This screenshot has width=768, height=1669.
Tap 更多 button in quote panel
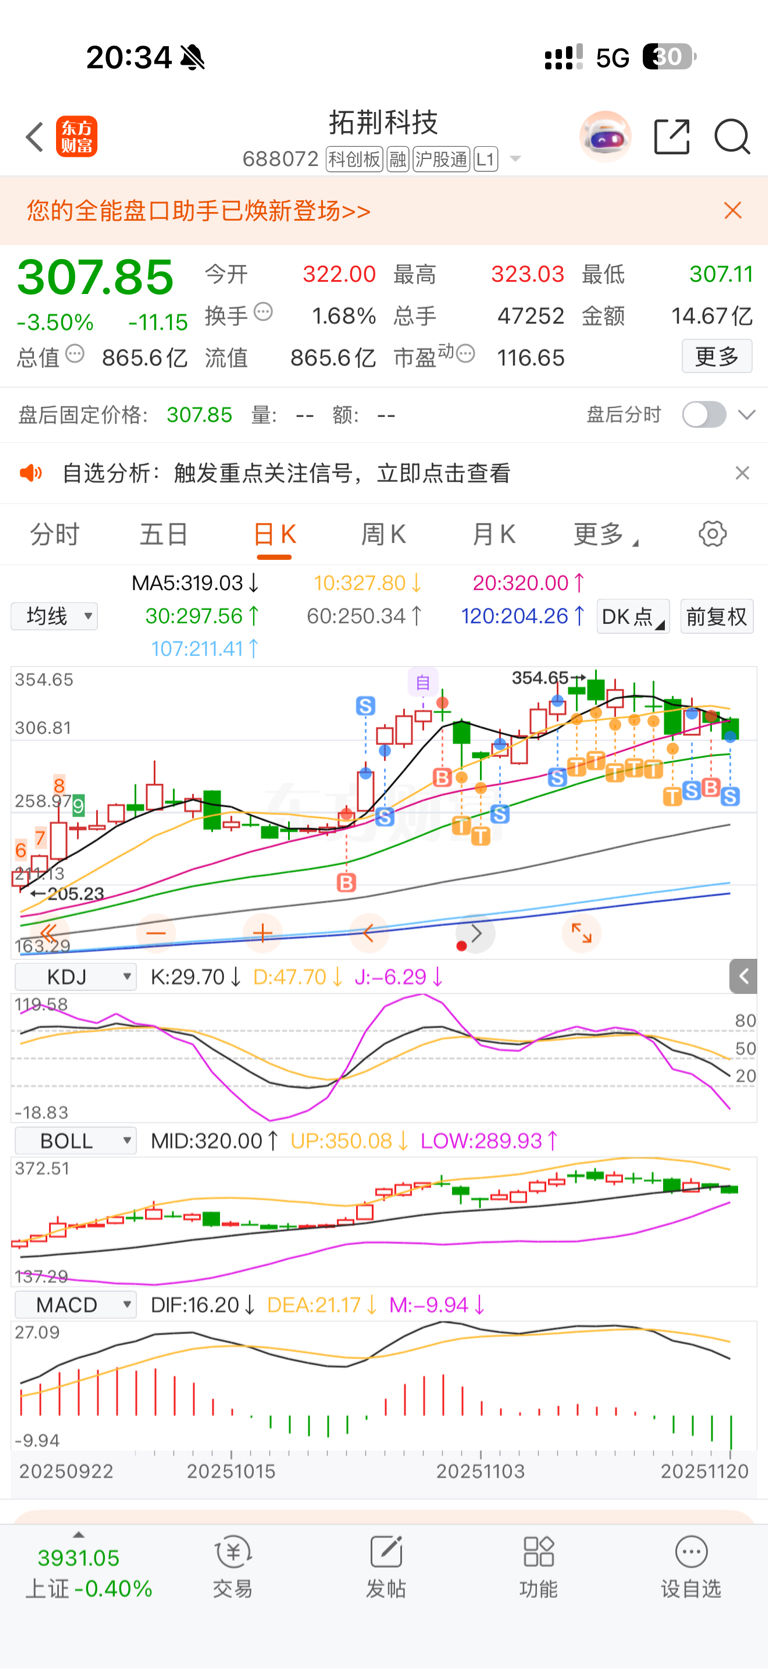pos(717,356)
